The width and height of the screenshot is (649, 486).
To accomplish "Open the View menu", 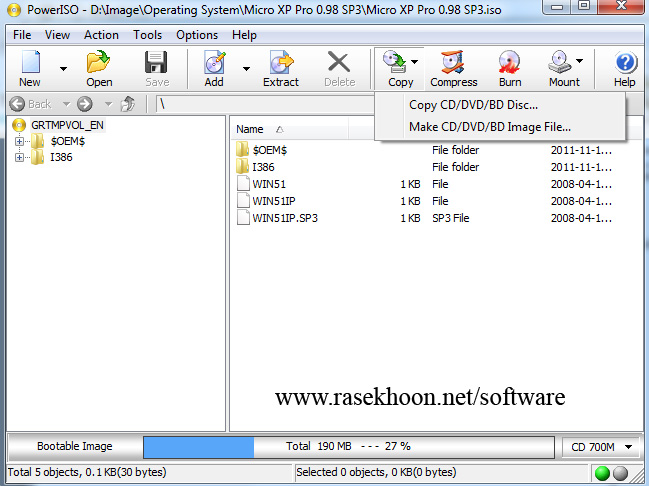I will coord(57,35).
